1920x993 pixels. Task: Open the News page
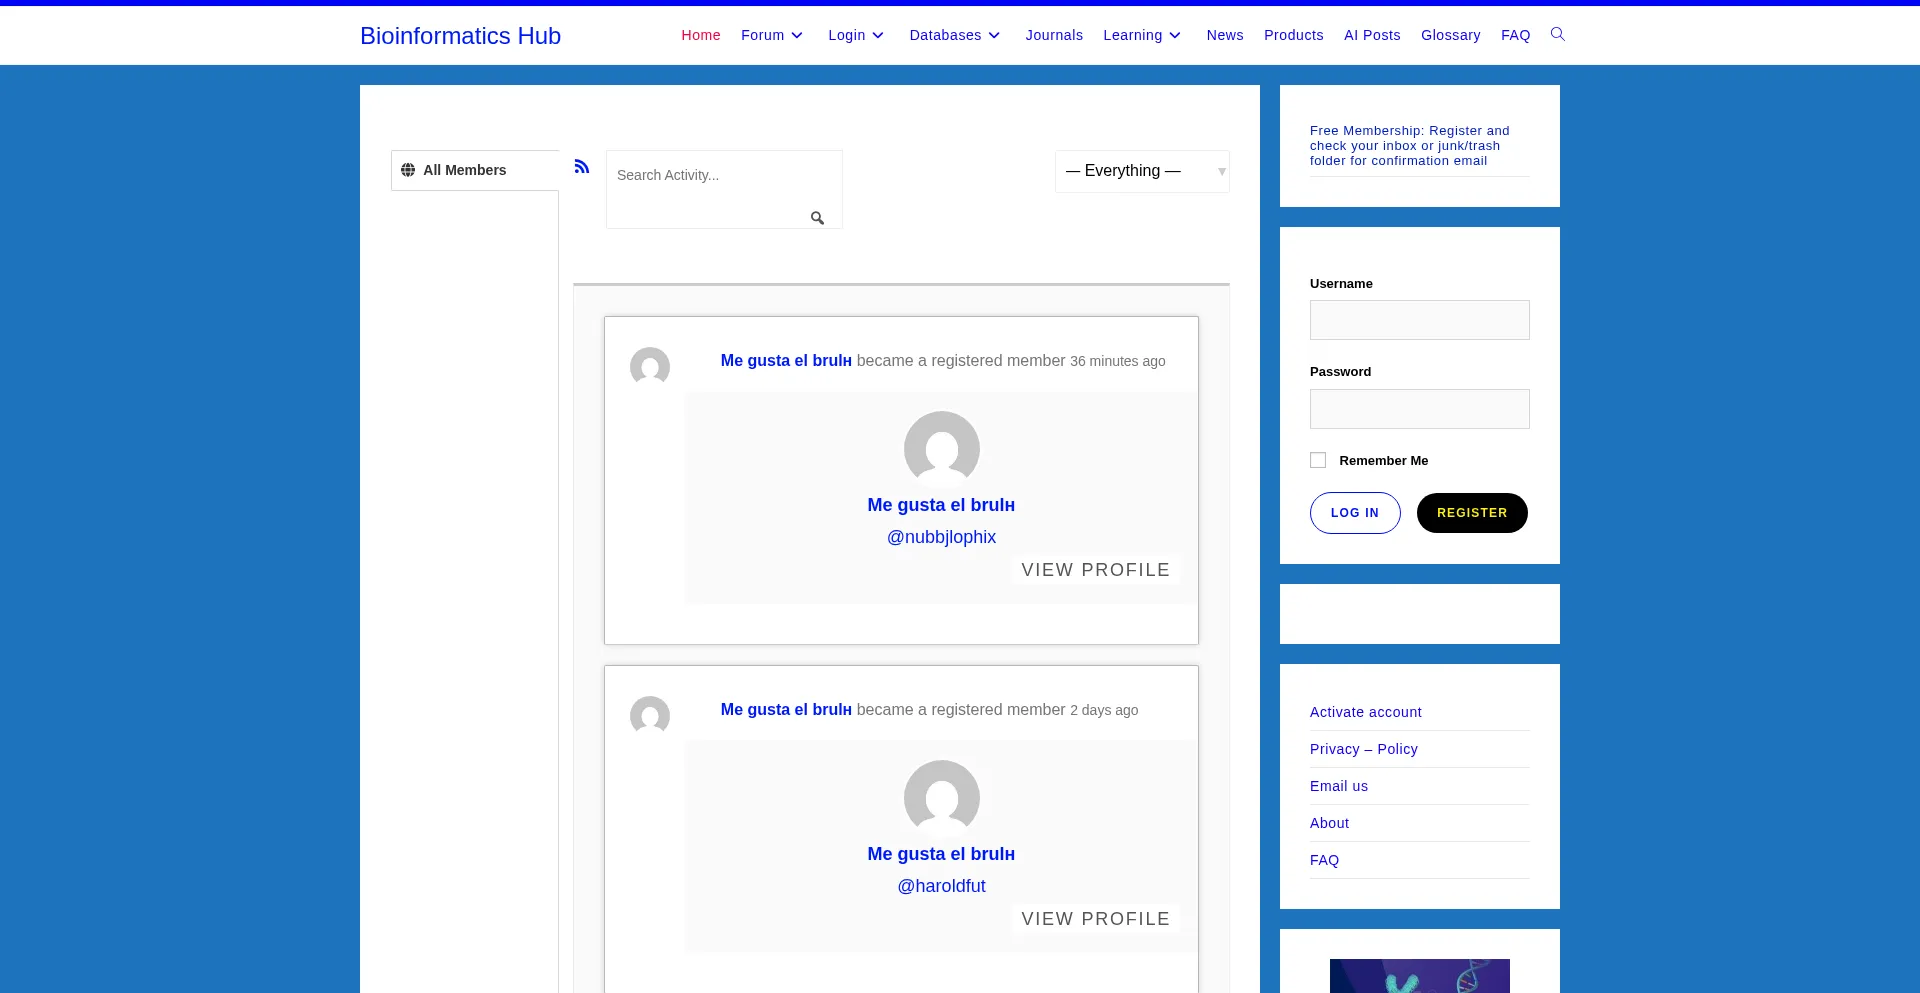1225,35
